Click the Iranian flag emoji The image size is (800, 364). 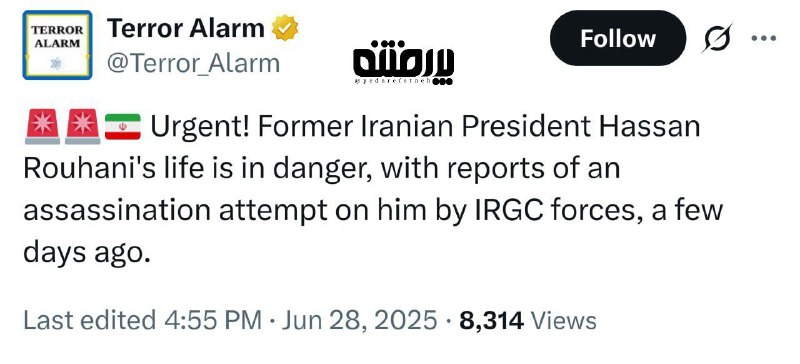(122, 127)
